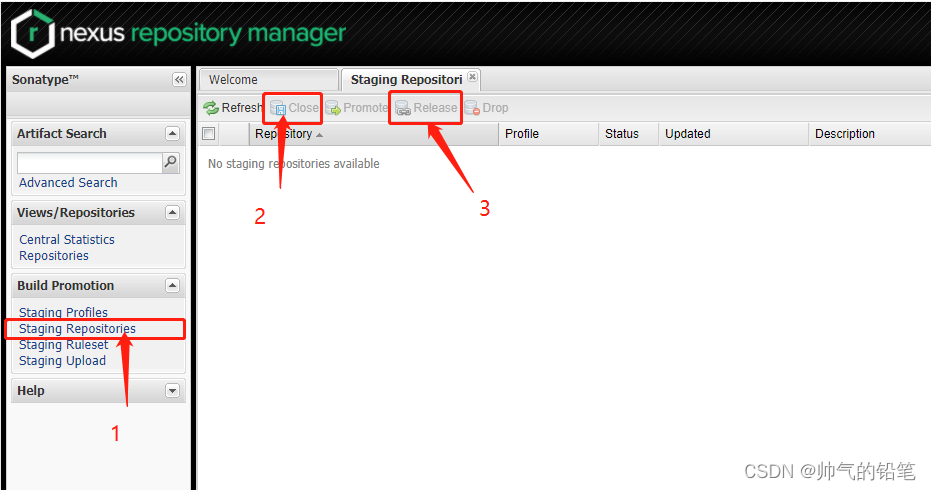Sort by the Profile column header
The image size is (931, 490).
(549, 134)
